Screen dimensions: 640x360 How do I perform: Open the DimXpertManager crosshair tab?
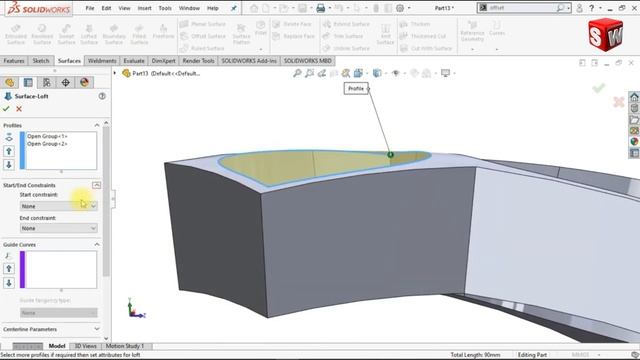pyautogui.click(x=65, y=82)
